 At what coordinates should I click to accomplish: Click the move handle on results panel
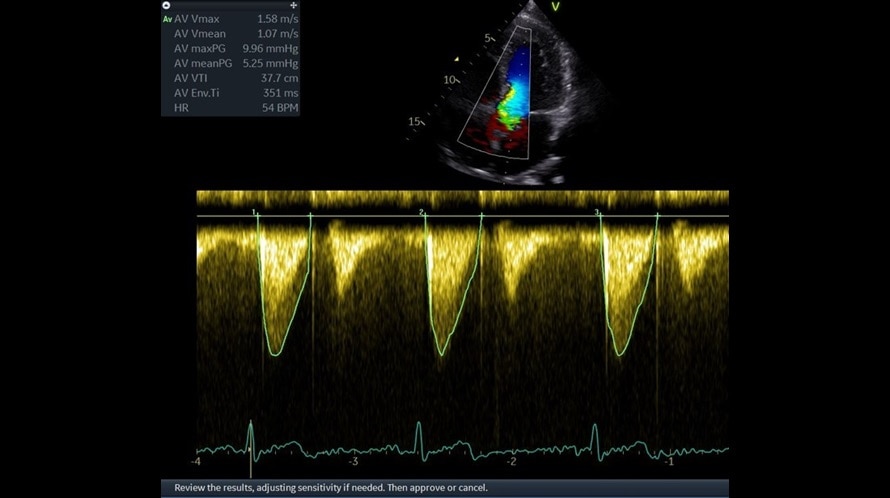(294, 6)
